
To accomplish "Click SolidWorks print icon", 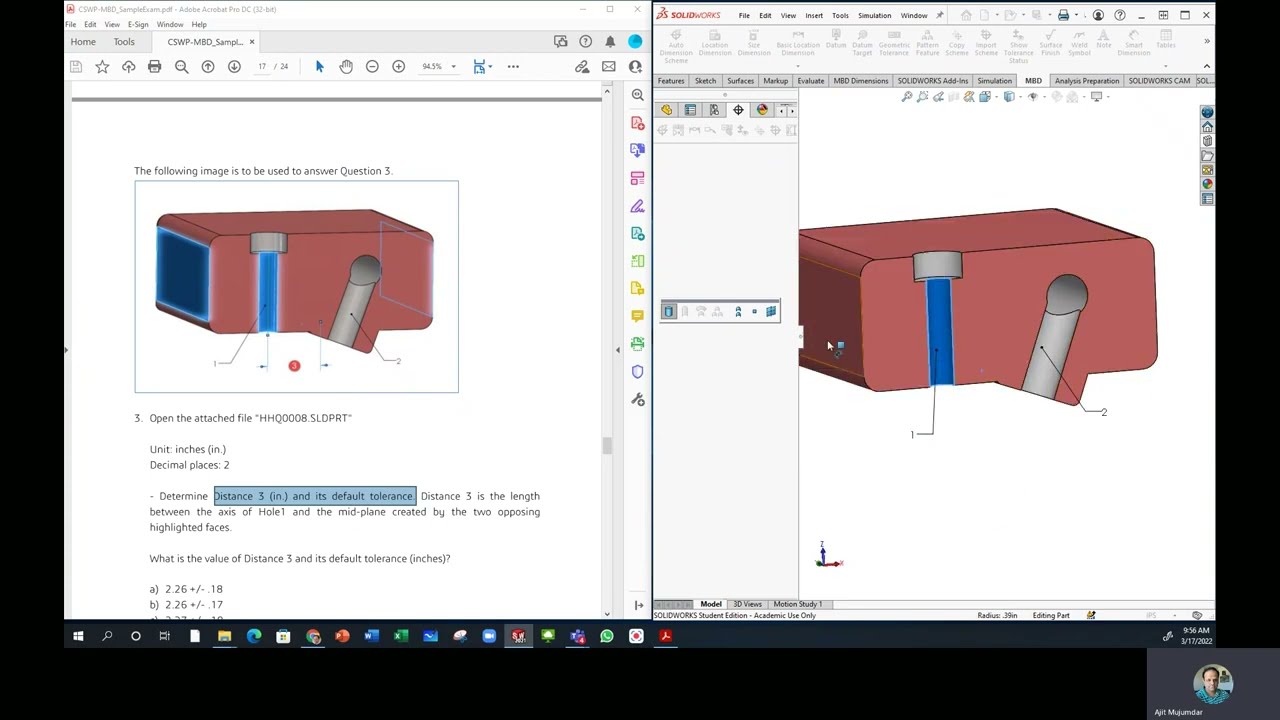I will tap(1063, 15).
